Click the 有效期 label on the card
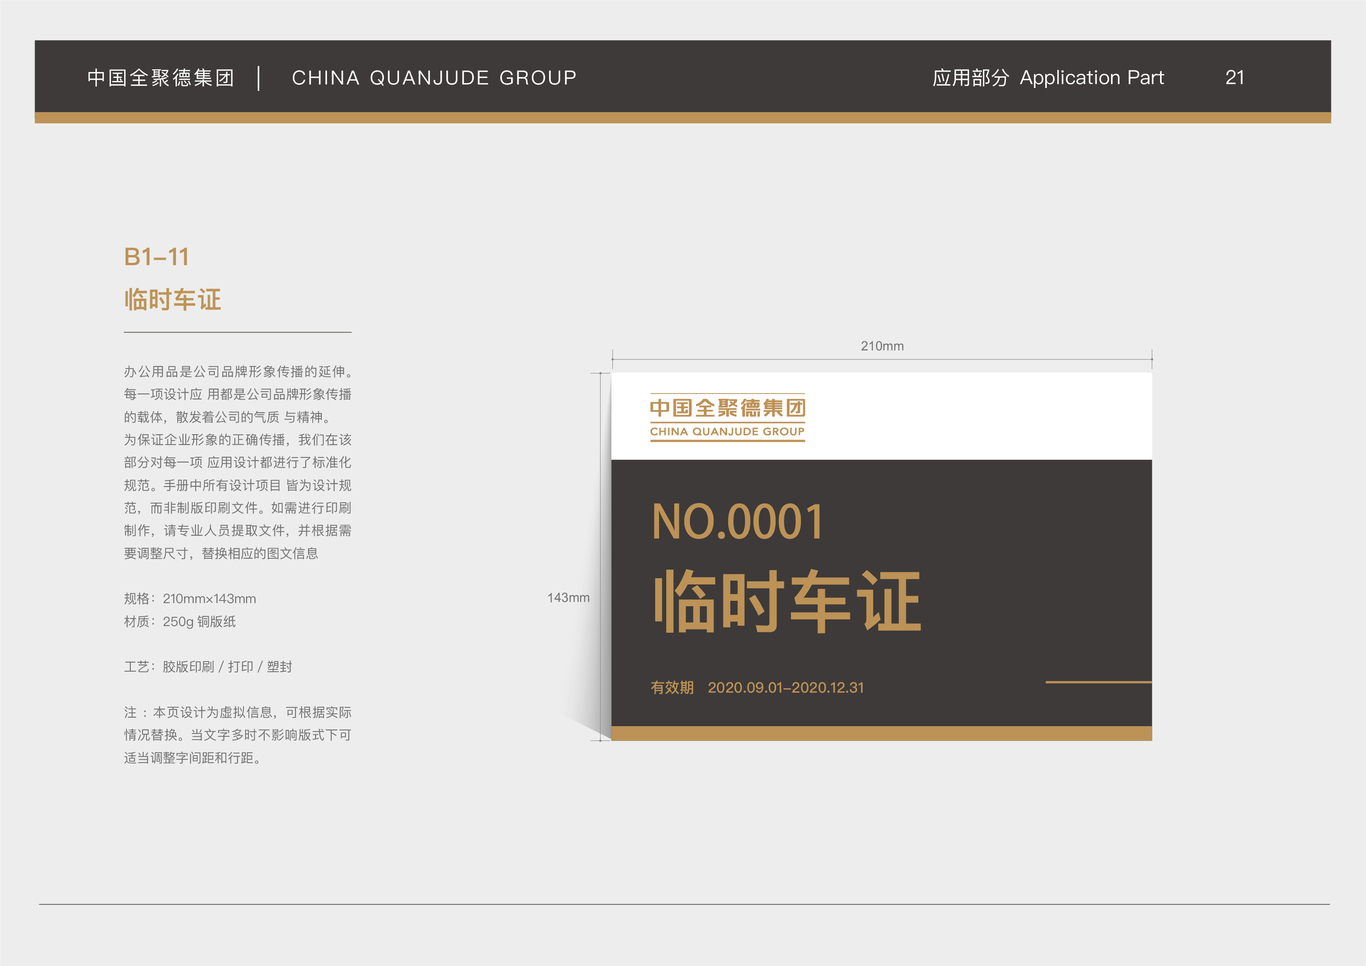 coord(672,688)
